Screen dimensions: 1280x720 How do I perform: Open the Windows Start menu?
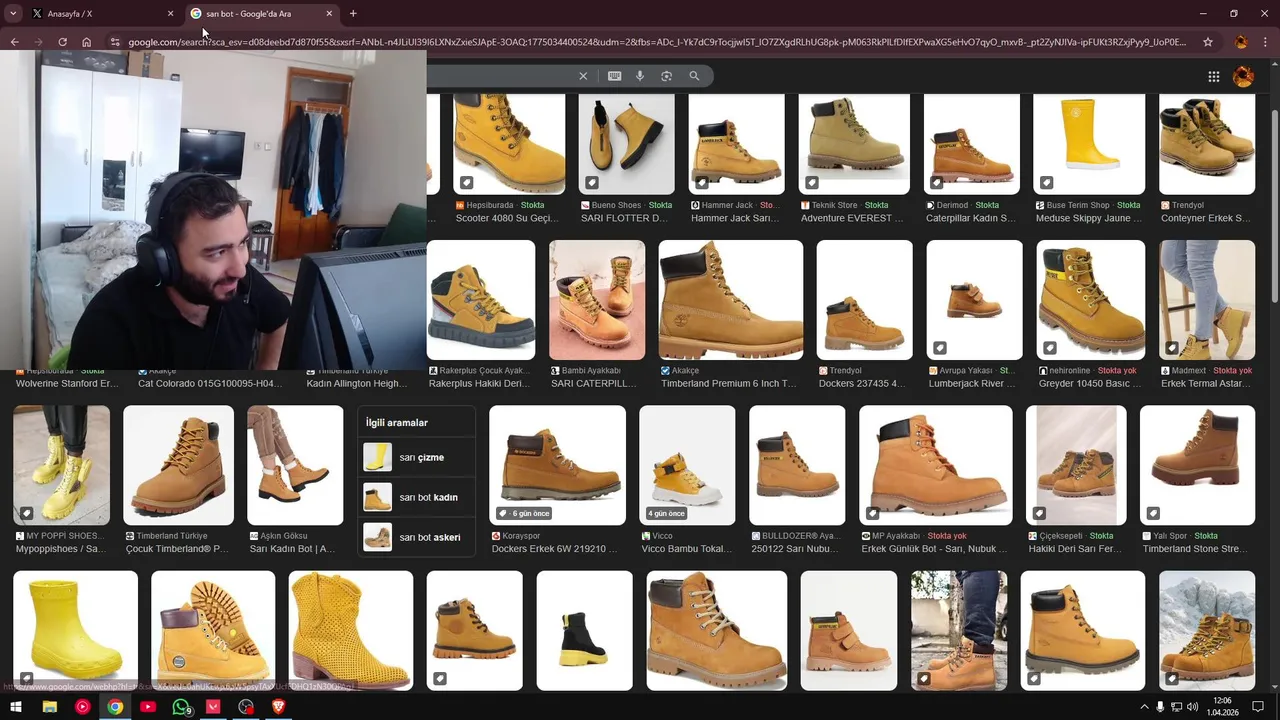(15, 707)
